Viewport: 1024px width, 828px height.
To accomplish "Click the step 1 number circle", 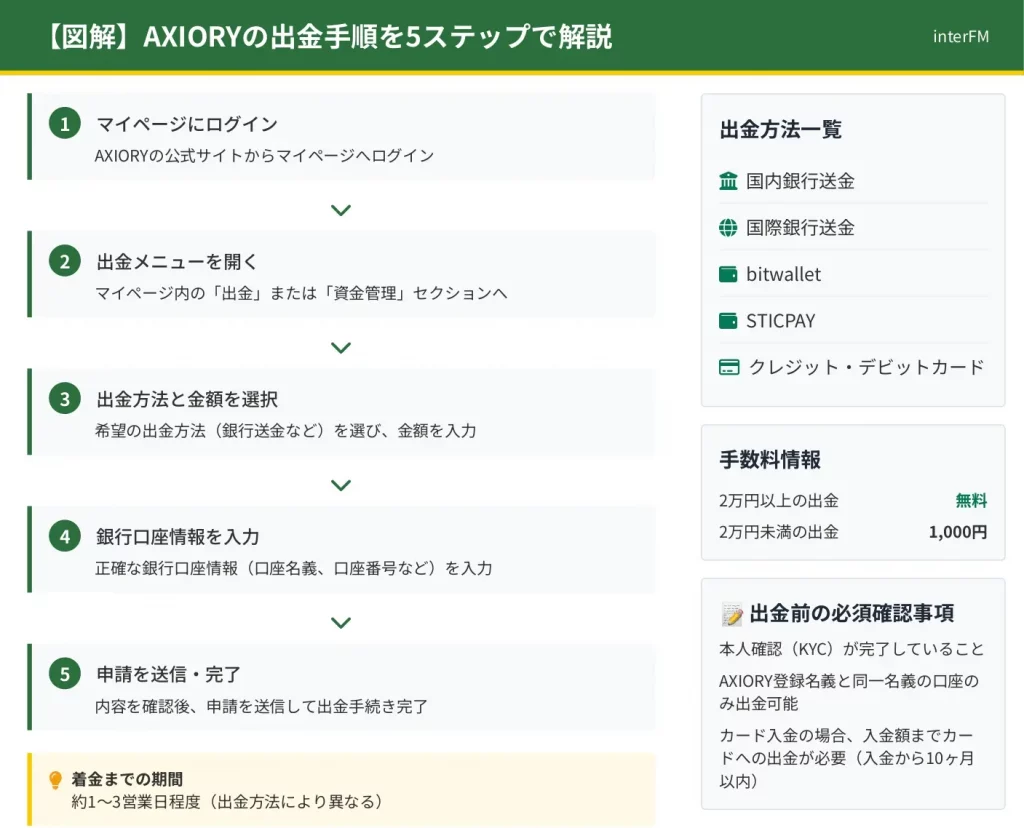I will pos(65,124).
